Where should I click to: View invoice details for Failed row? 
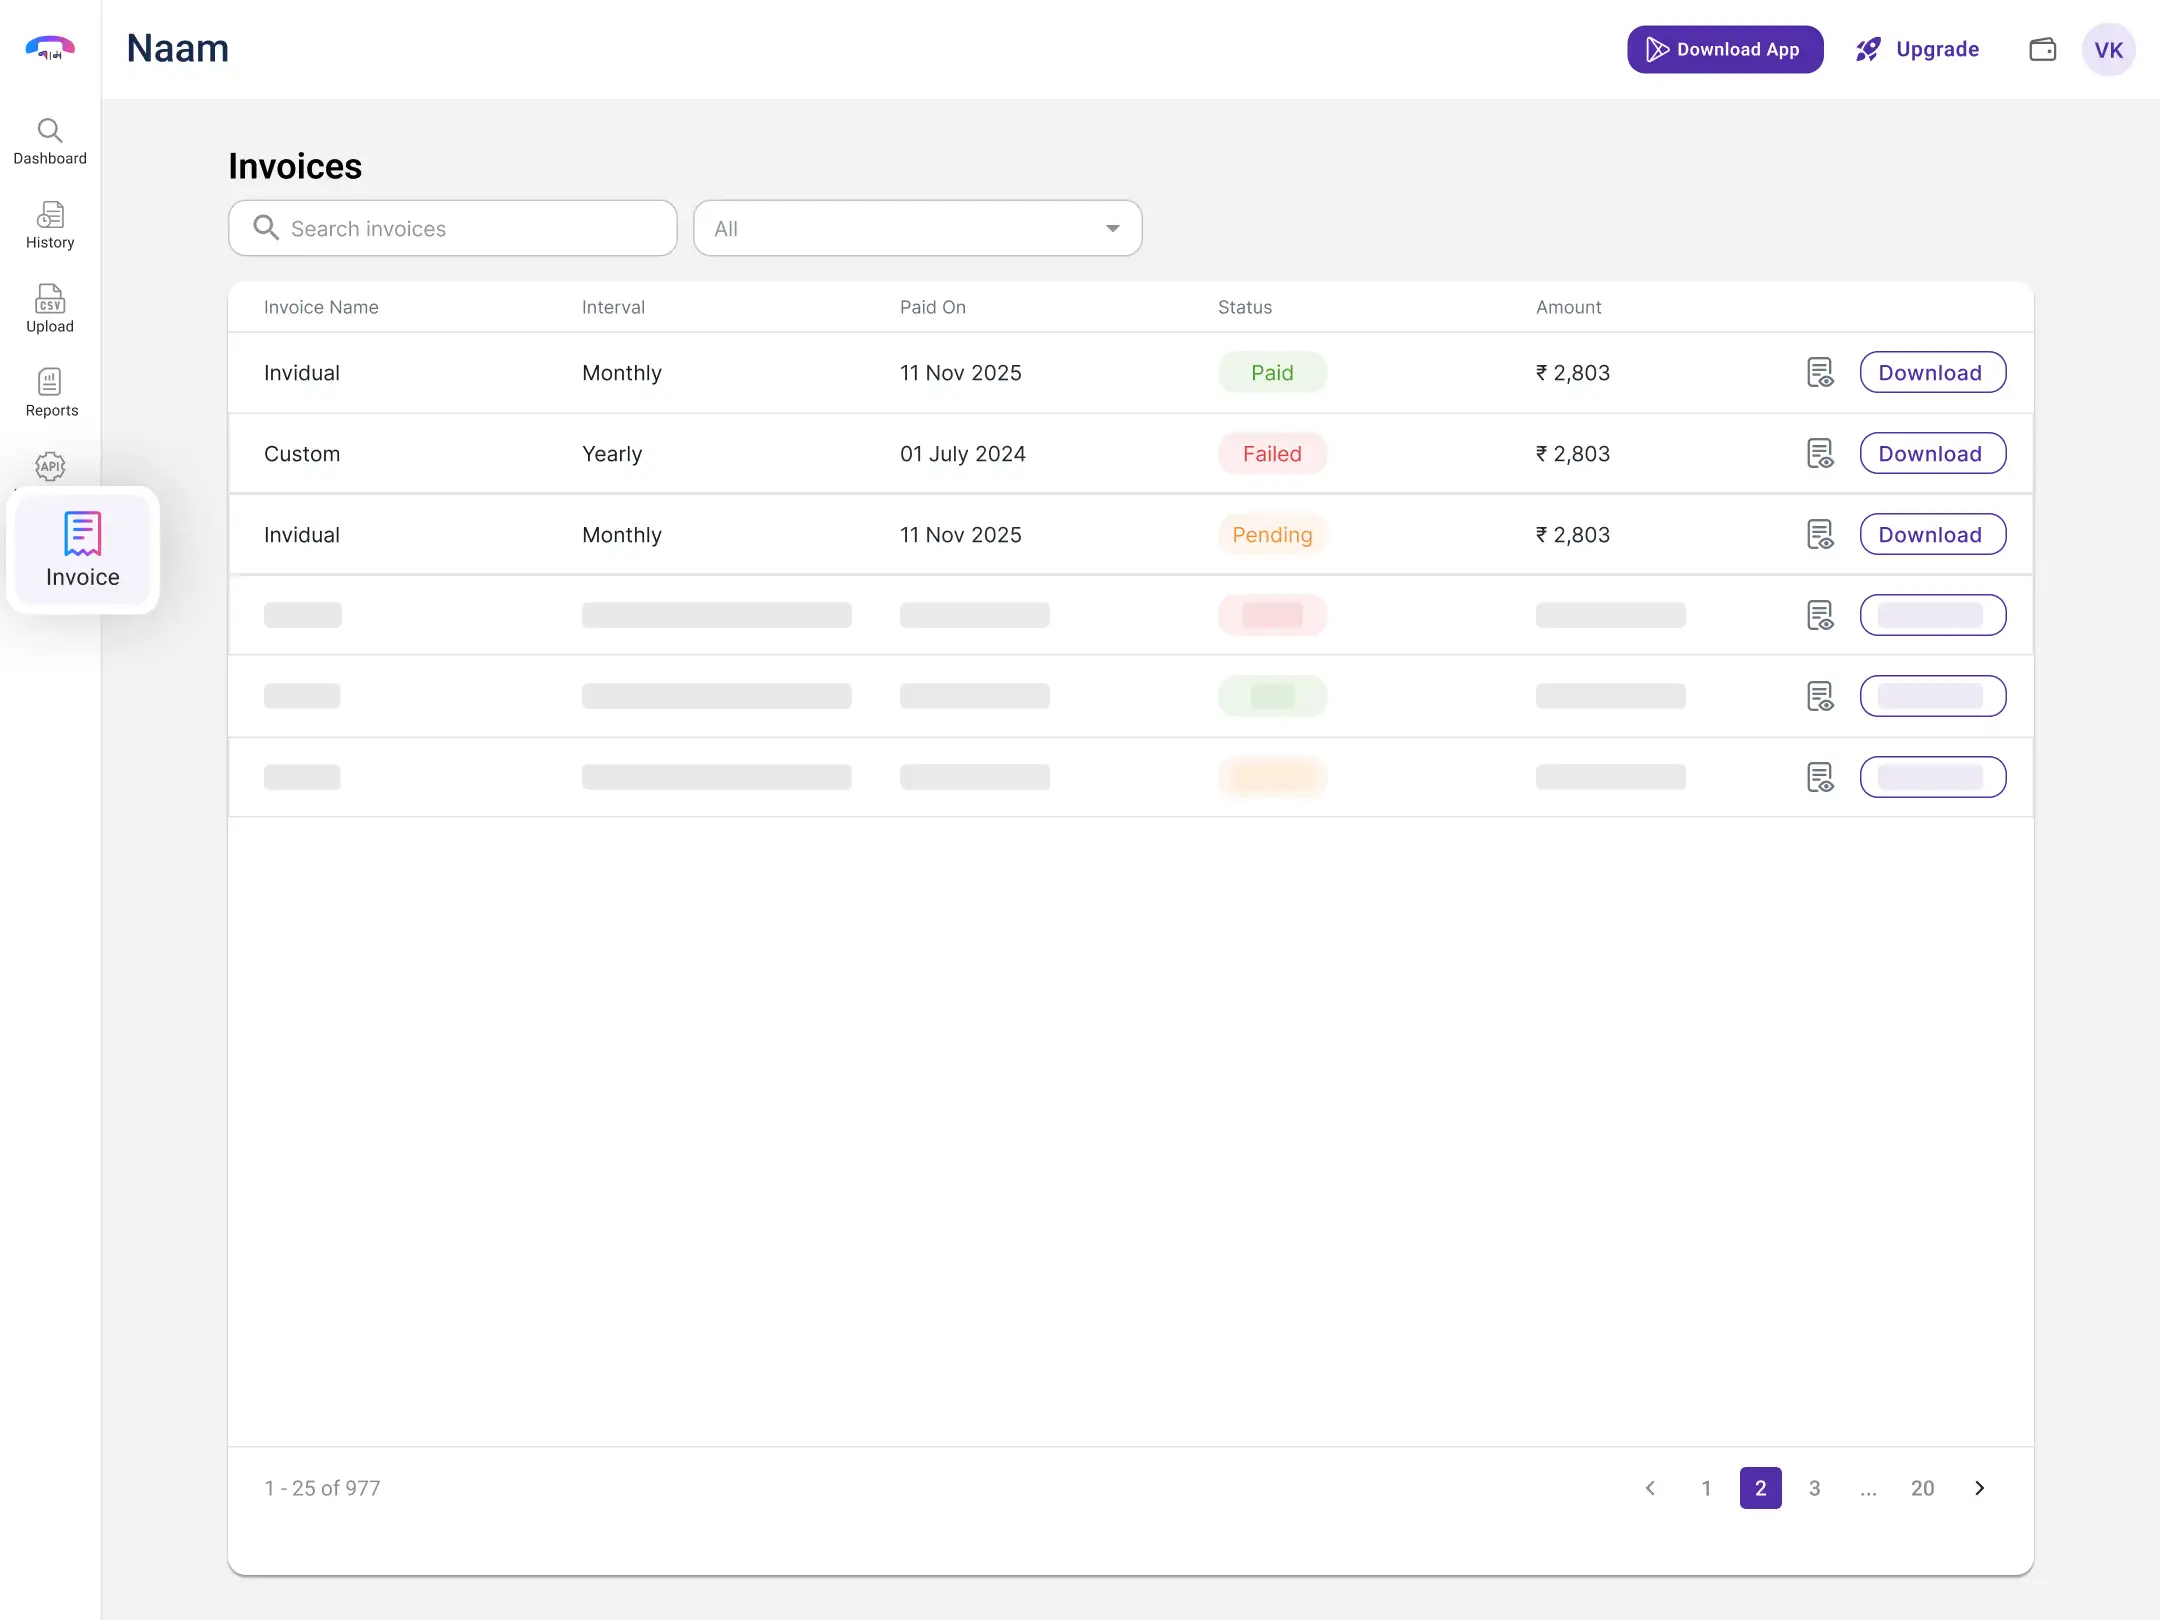(1820, 454)
